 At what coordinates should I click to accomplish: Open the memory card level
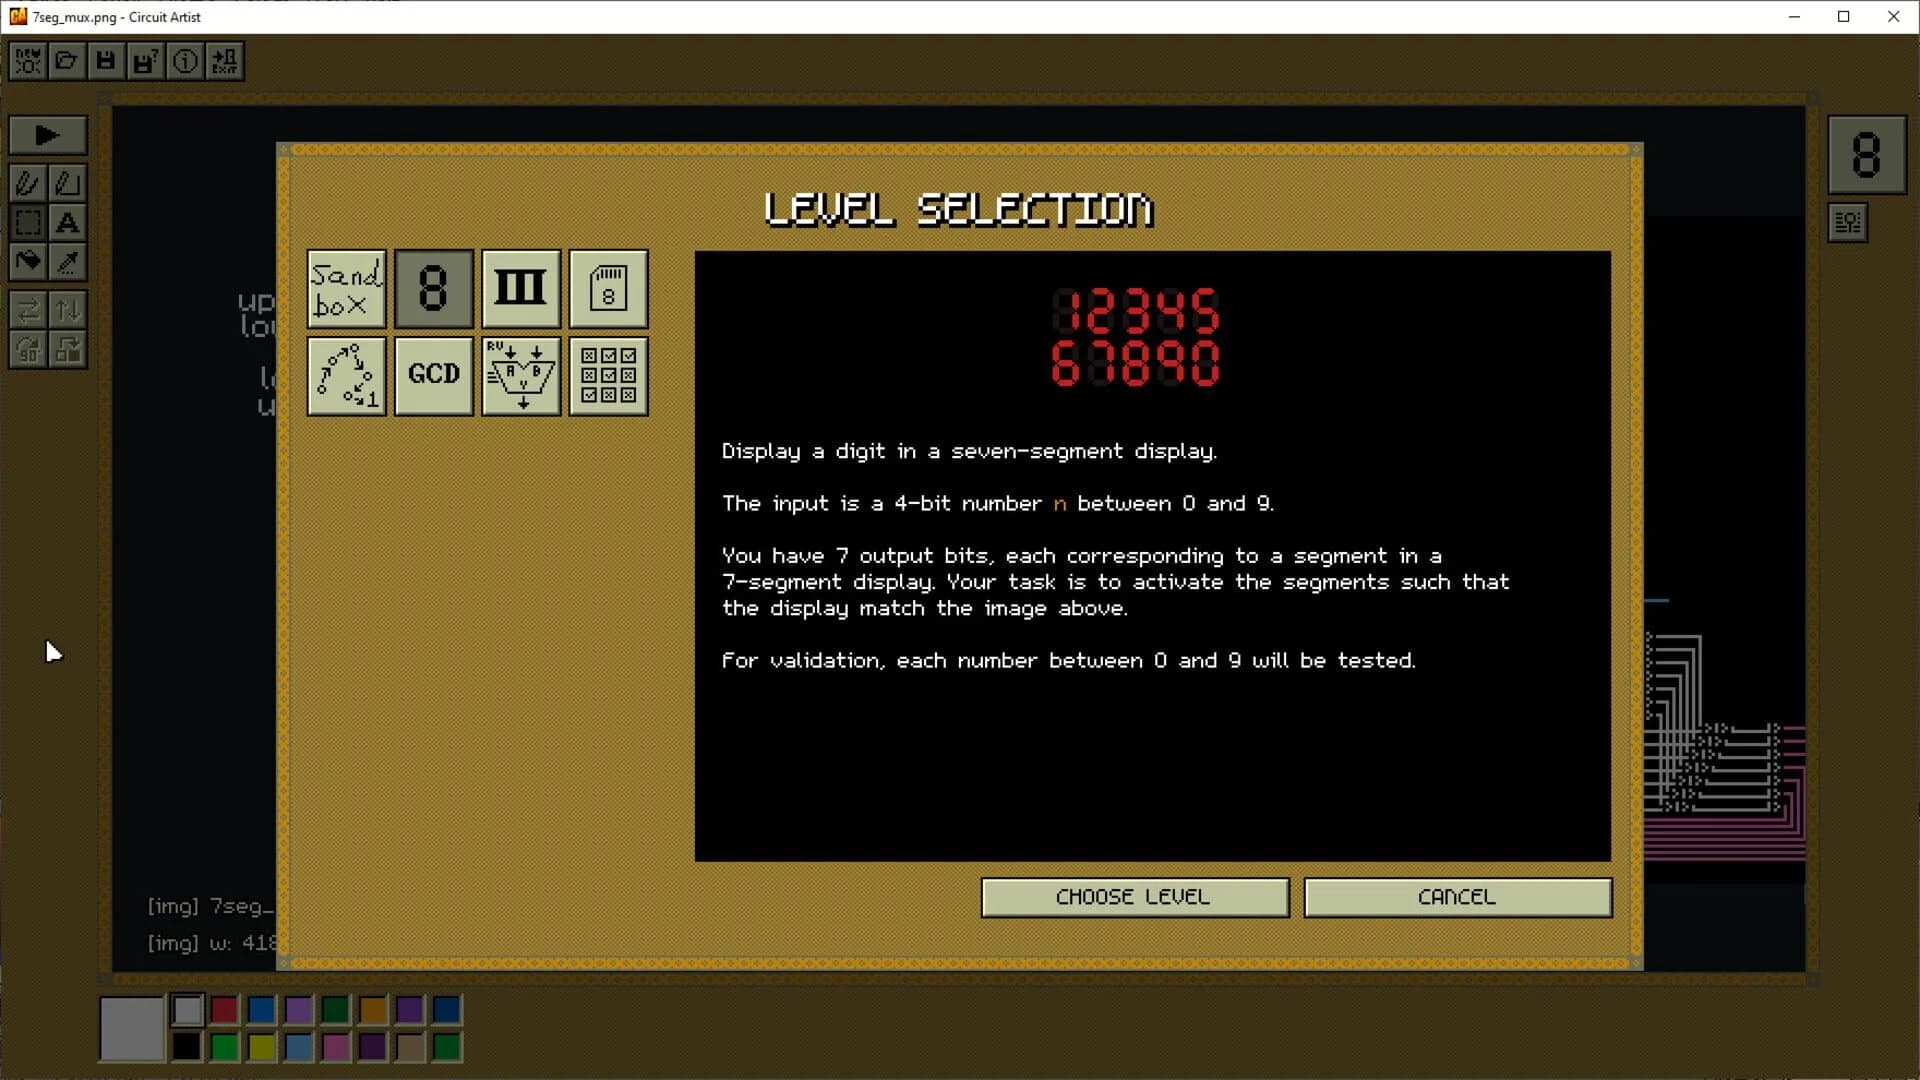click(608, 289)
